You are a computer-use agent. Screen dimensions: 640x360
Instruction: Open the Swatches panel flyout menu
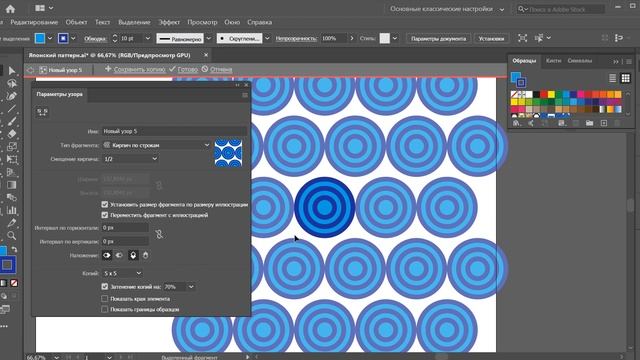629,62
